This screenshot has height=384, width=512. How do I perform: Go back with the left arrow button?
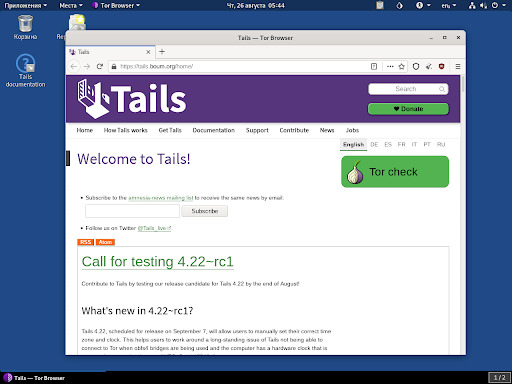click(x=74, y=66)
